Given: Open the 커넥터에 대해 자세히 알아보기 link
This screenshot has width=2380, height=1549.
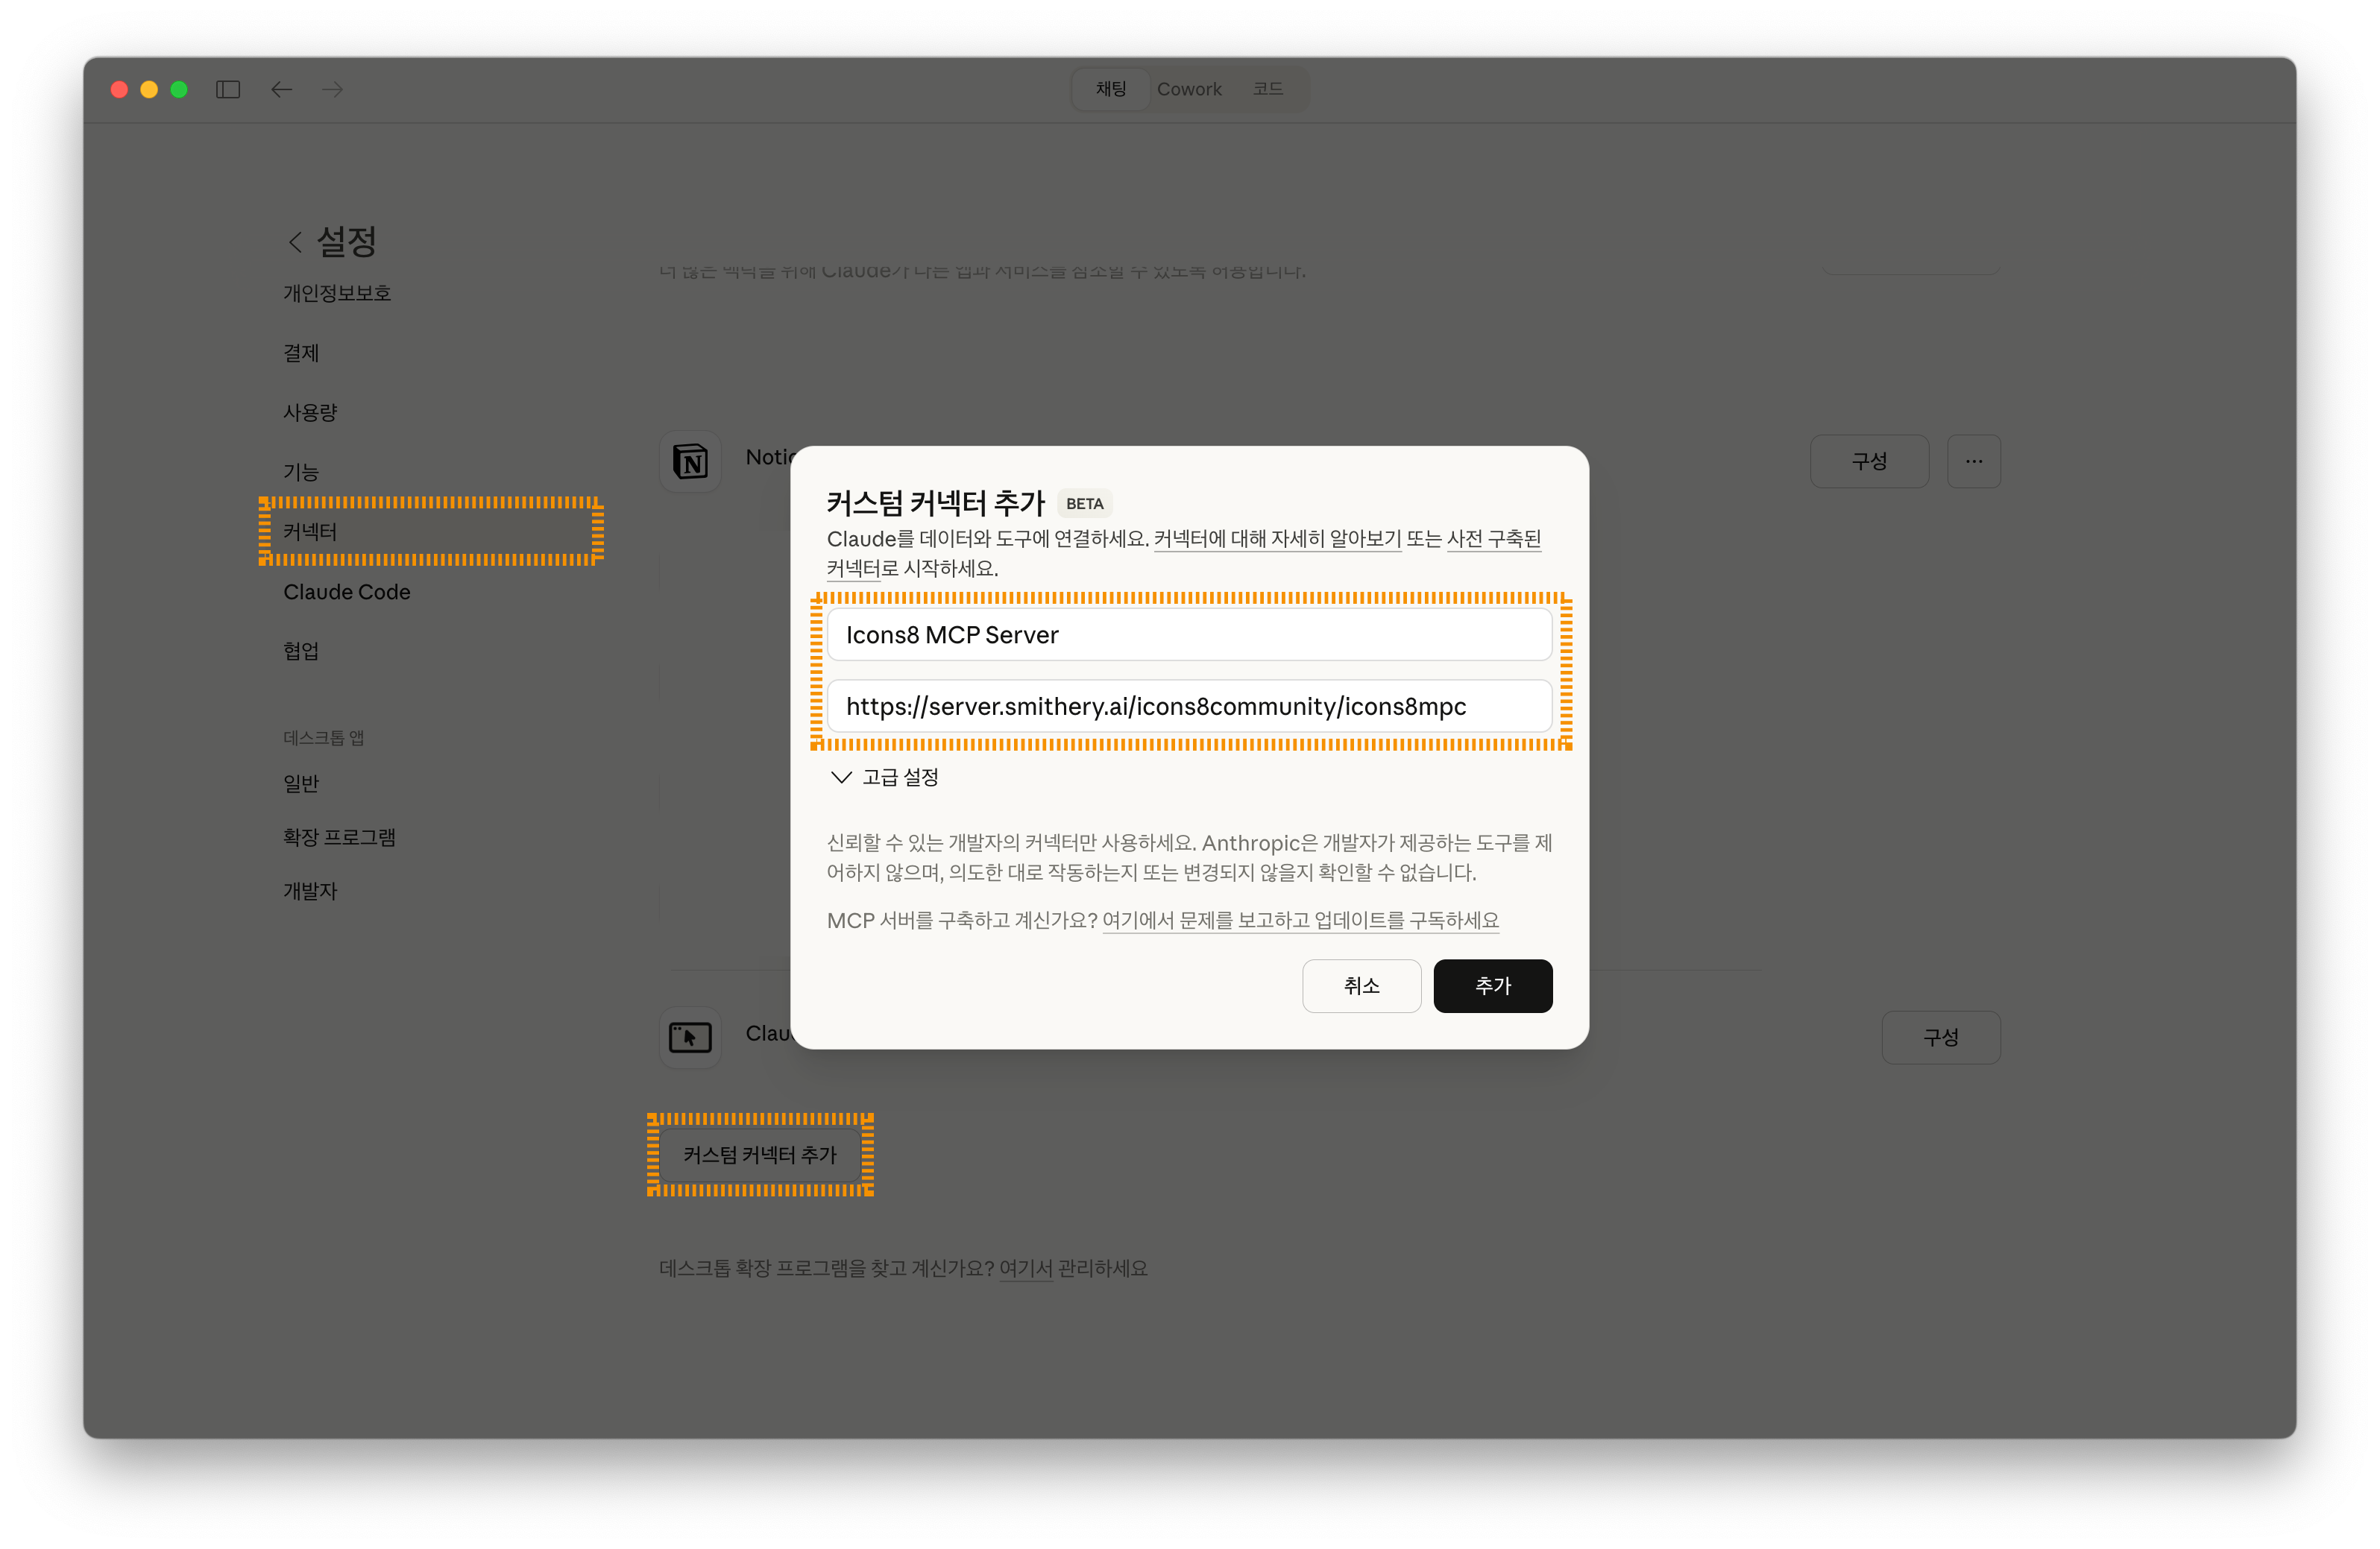Looking at the screenshot, I should pos(1277,539).
